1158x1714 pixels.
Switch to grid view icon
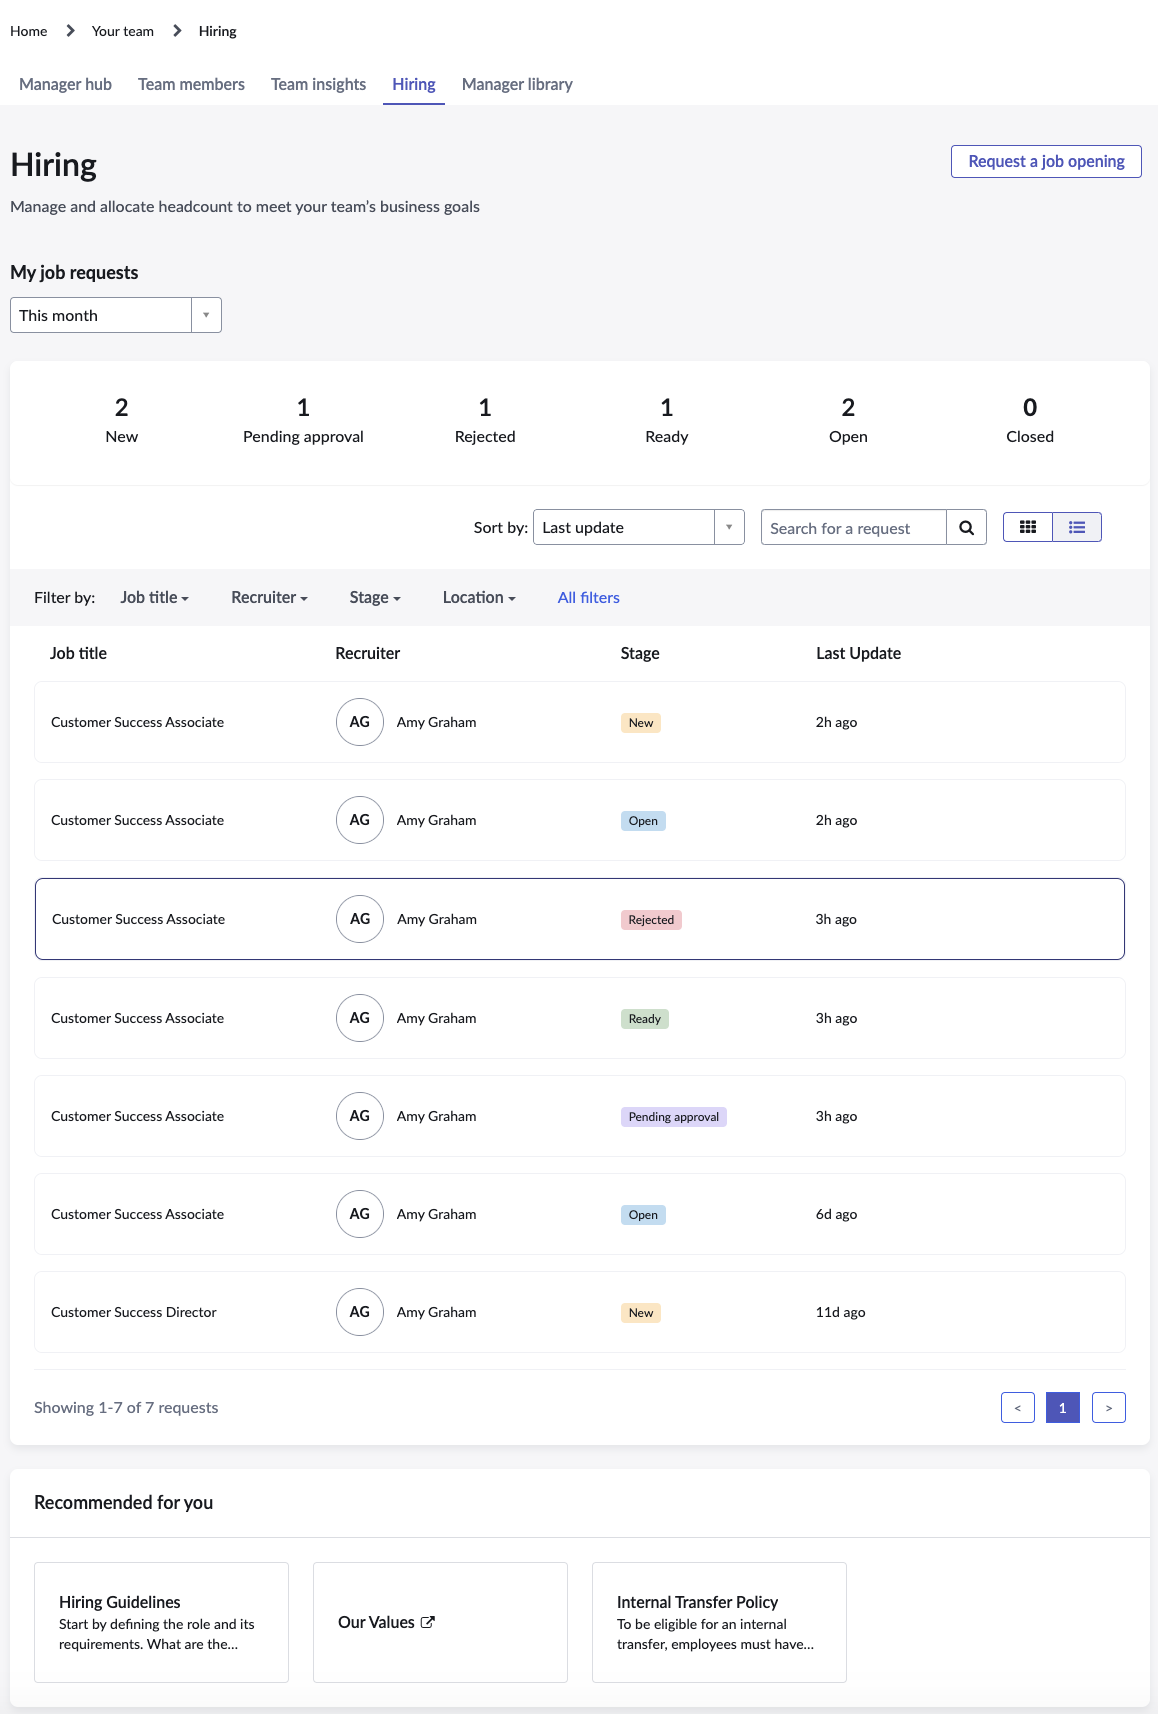point(1028,527)
